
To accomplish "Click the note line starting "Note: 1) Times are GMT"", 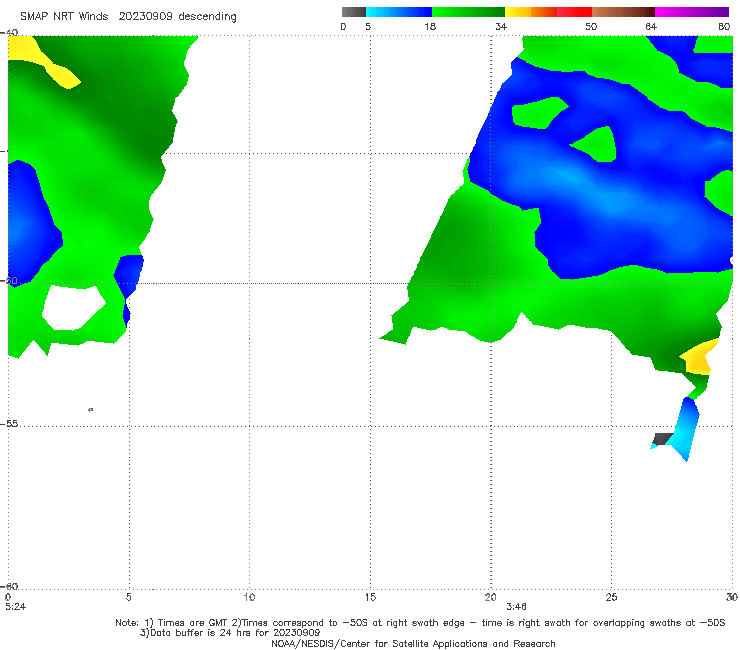I will tap(420, 623).
